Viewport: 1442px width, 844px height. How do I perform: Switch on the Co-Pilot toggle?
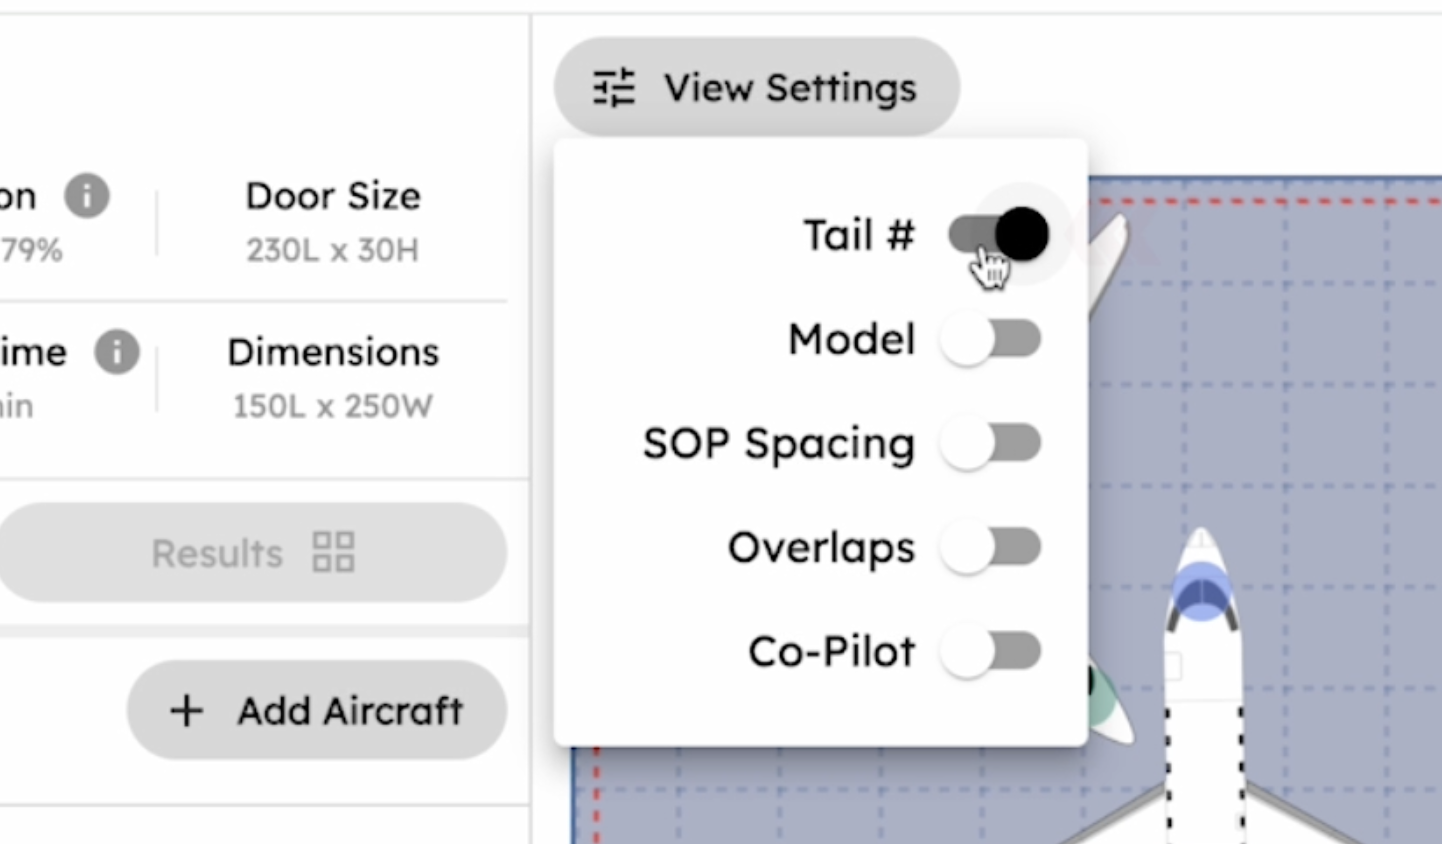(x=991, y=651)
